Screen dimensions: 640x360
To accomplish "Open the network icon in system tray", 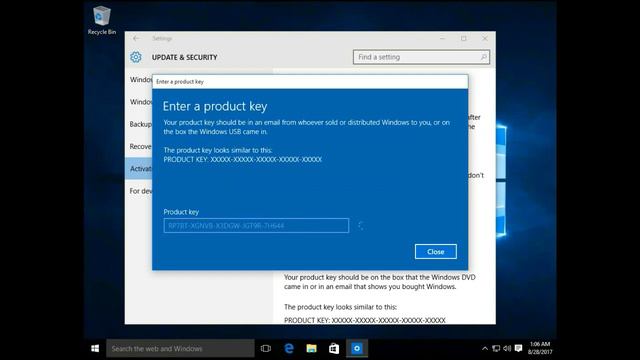I will 496,349.
